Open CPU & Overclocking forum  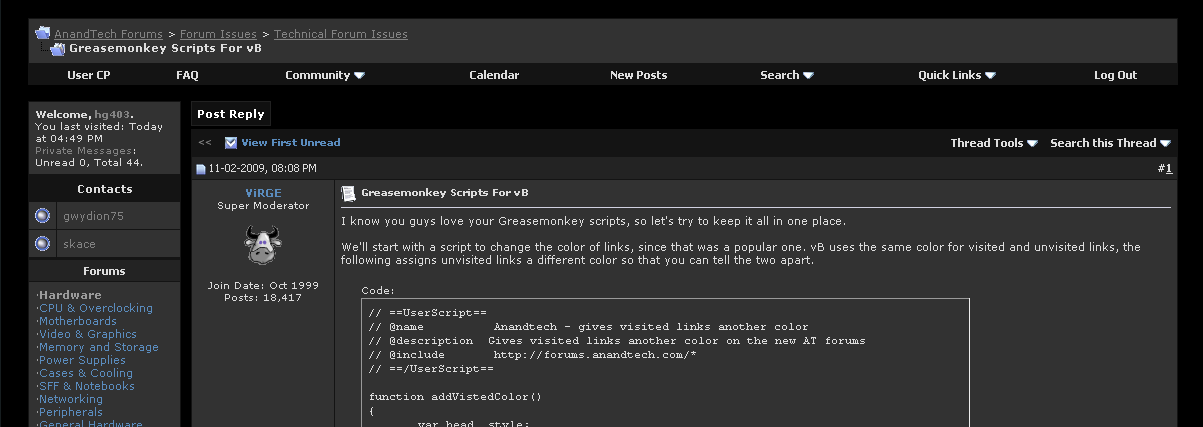click(x=96, y=308)
